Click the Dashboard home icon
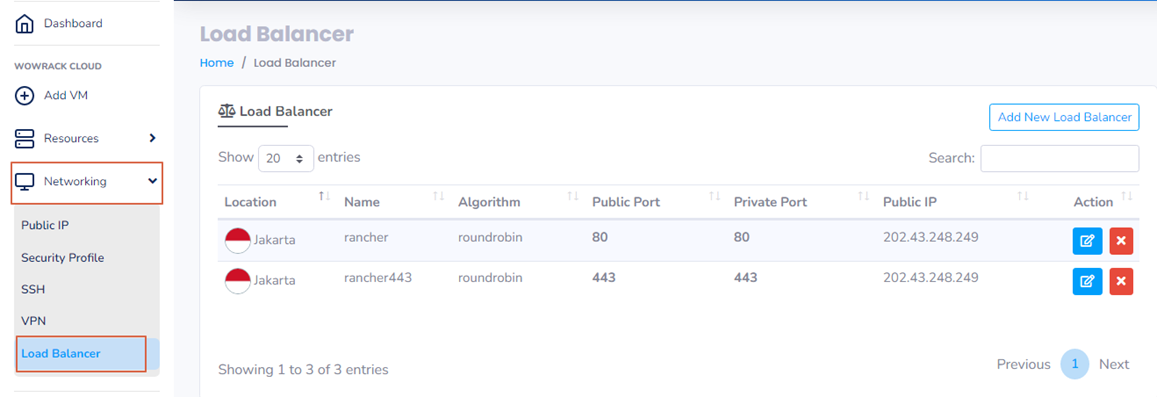 pyautogui.click(x=24, y=24)
